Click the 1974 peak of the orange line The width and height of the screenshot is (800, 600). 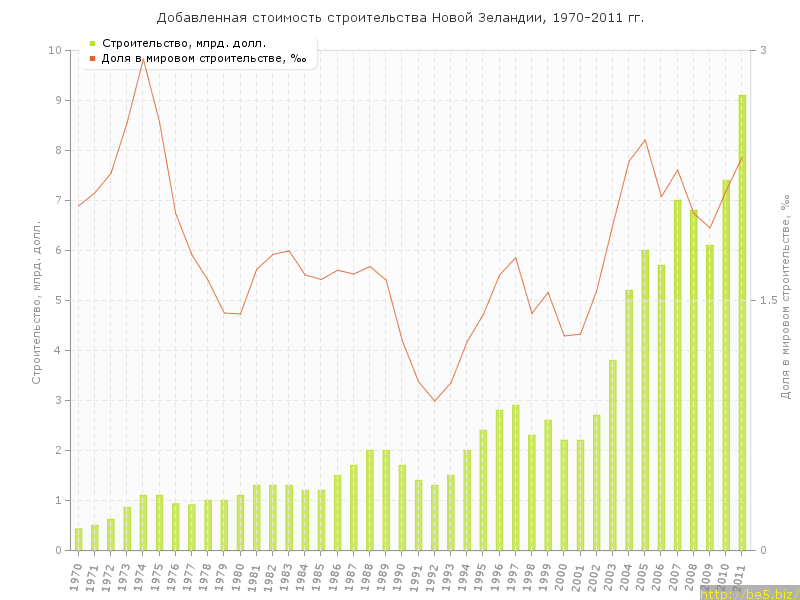tap(143, 59)
